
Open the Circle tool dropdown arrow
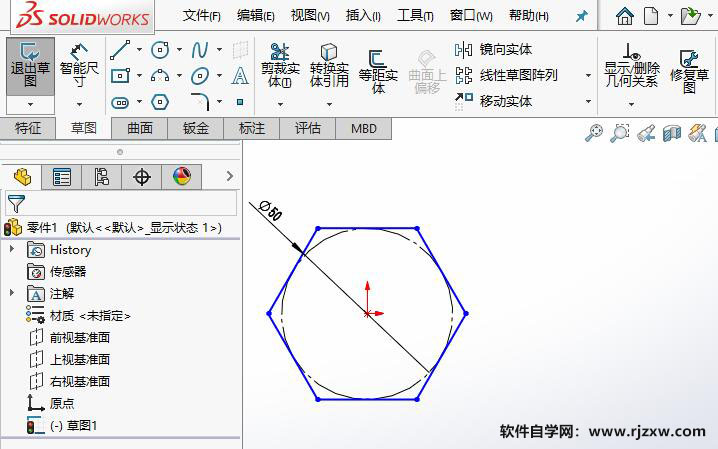pos(179,49)
